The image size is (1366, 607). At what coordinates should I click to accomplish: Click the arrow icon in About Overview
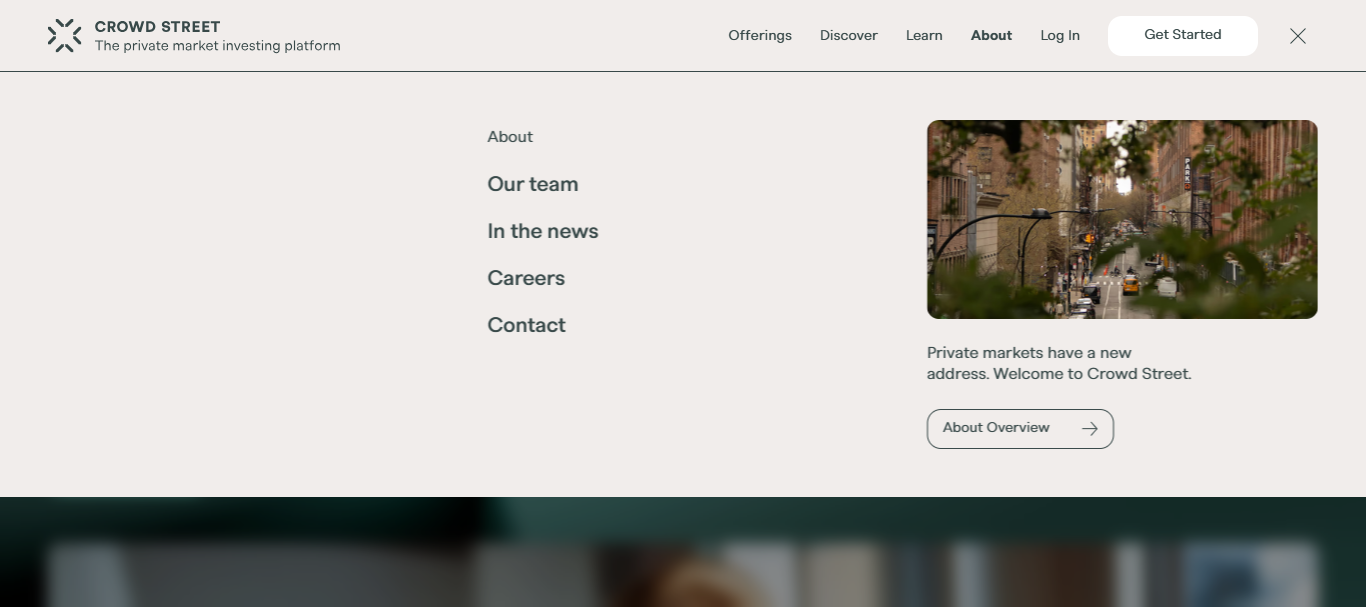tap(1090, 429)
